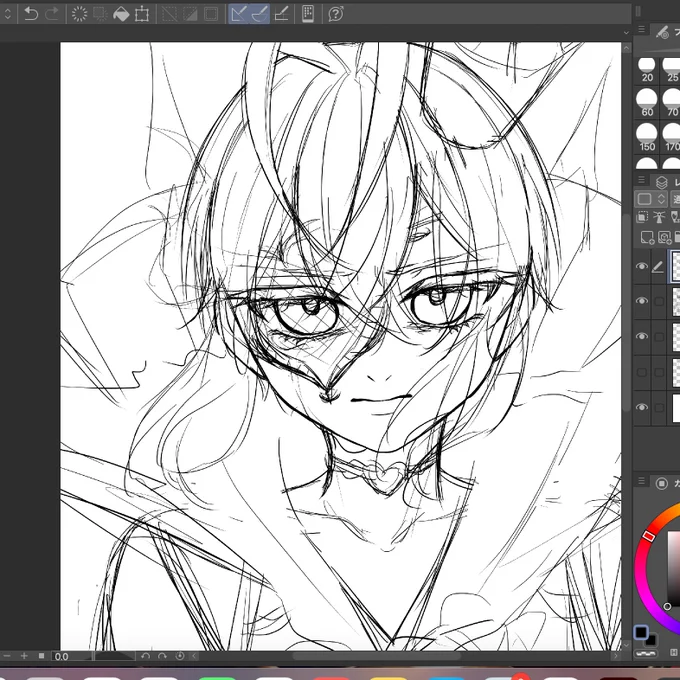This screenshot has height=680, width=680.
Task: Reset canvas rotation icon
Action: (x=179, y=656)
